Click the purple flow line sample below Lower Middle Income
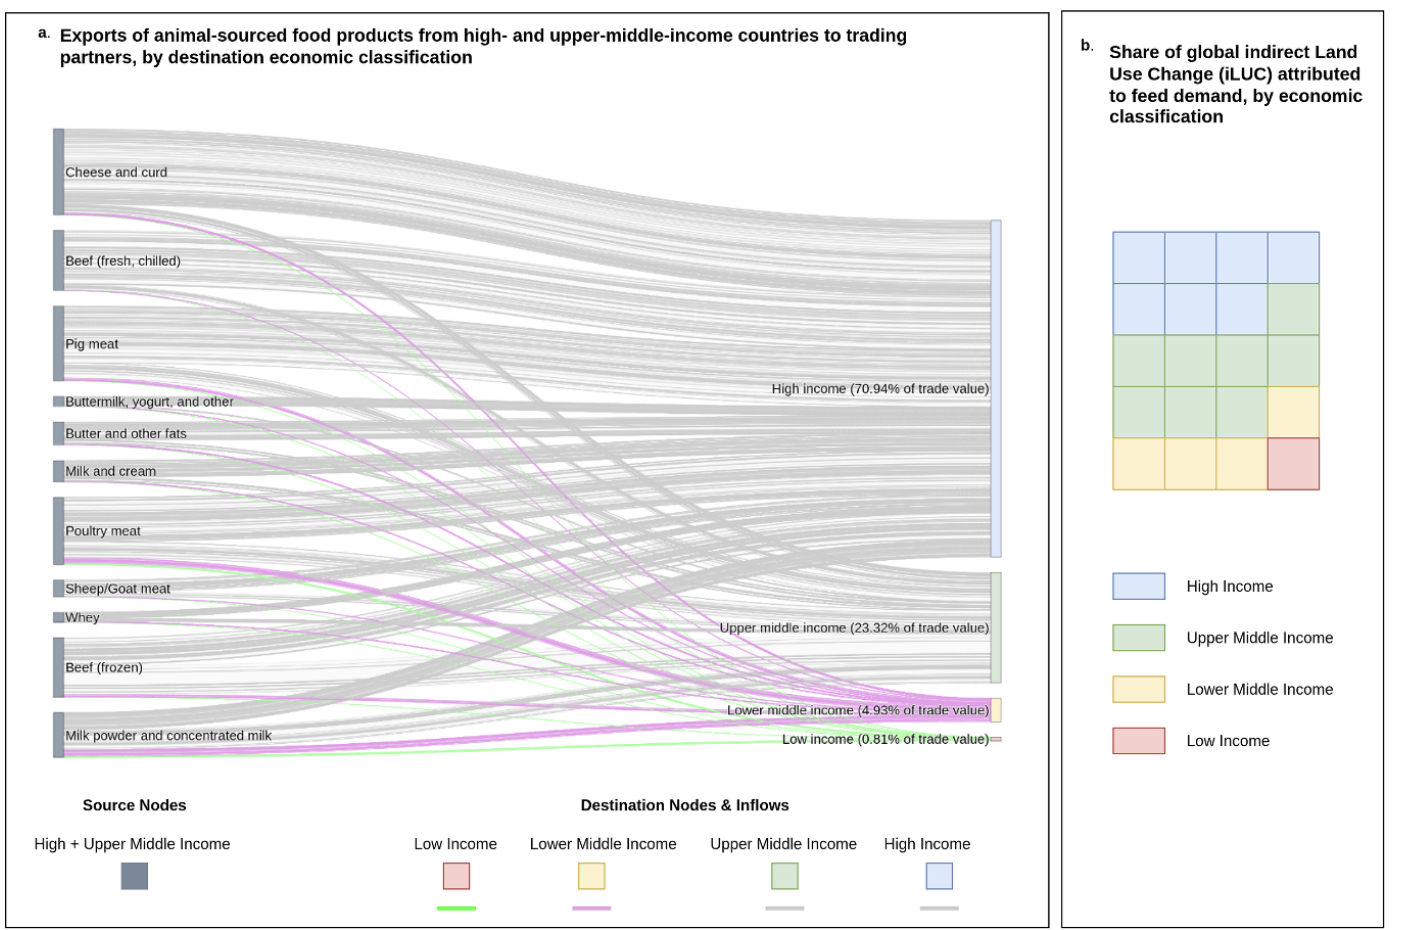The width and height of the screenshot is (1408, 930). click(591, 908)
